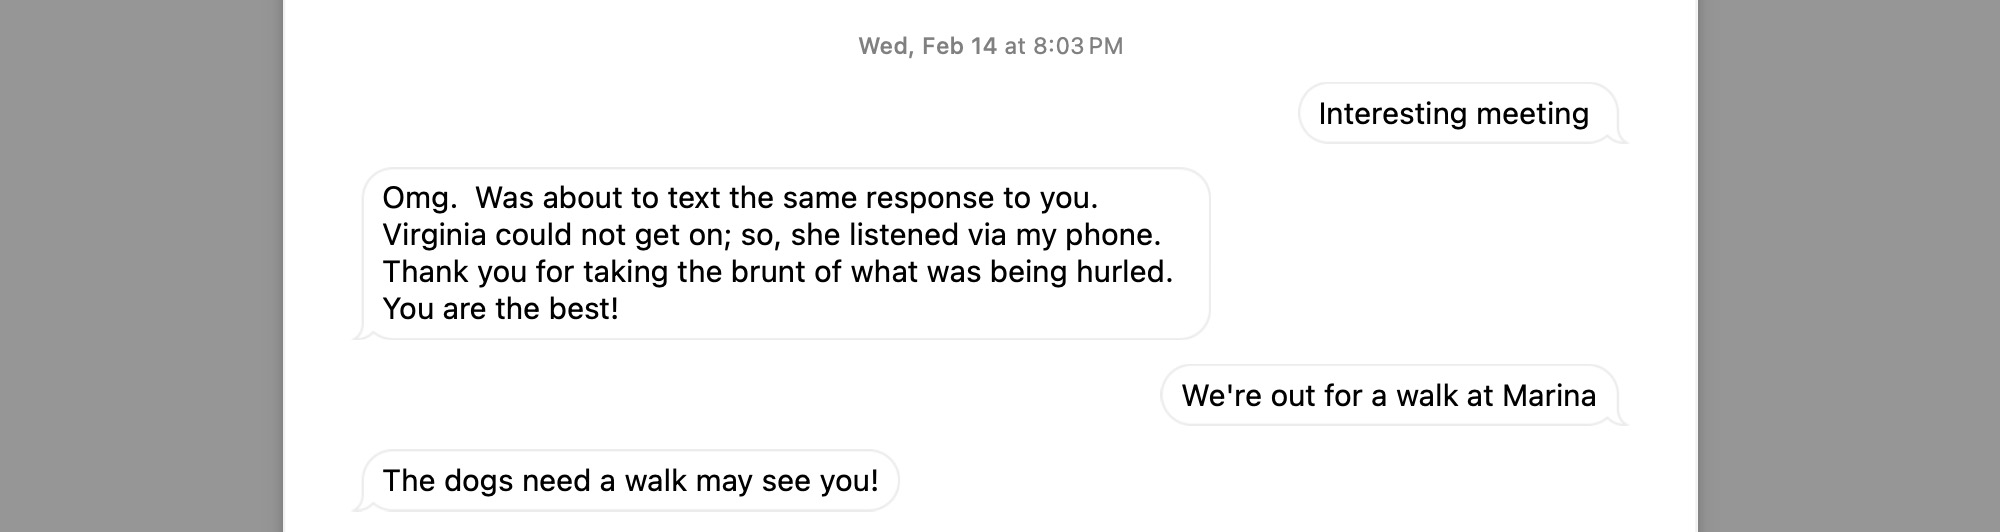Screen dimensions: 2000x532
Task: Select the "Interesting meeting" message bubble
Action: pos(1453,114)
